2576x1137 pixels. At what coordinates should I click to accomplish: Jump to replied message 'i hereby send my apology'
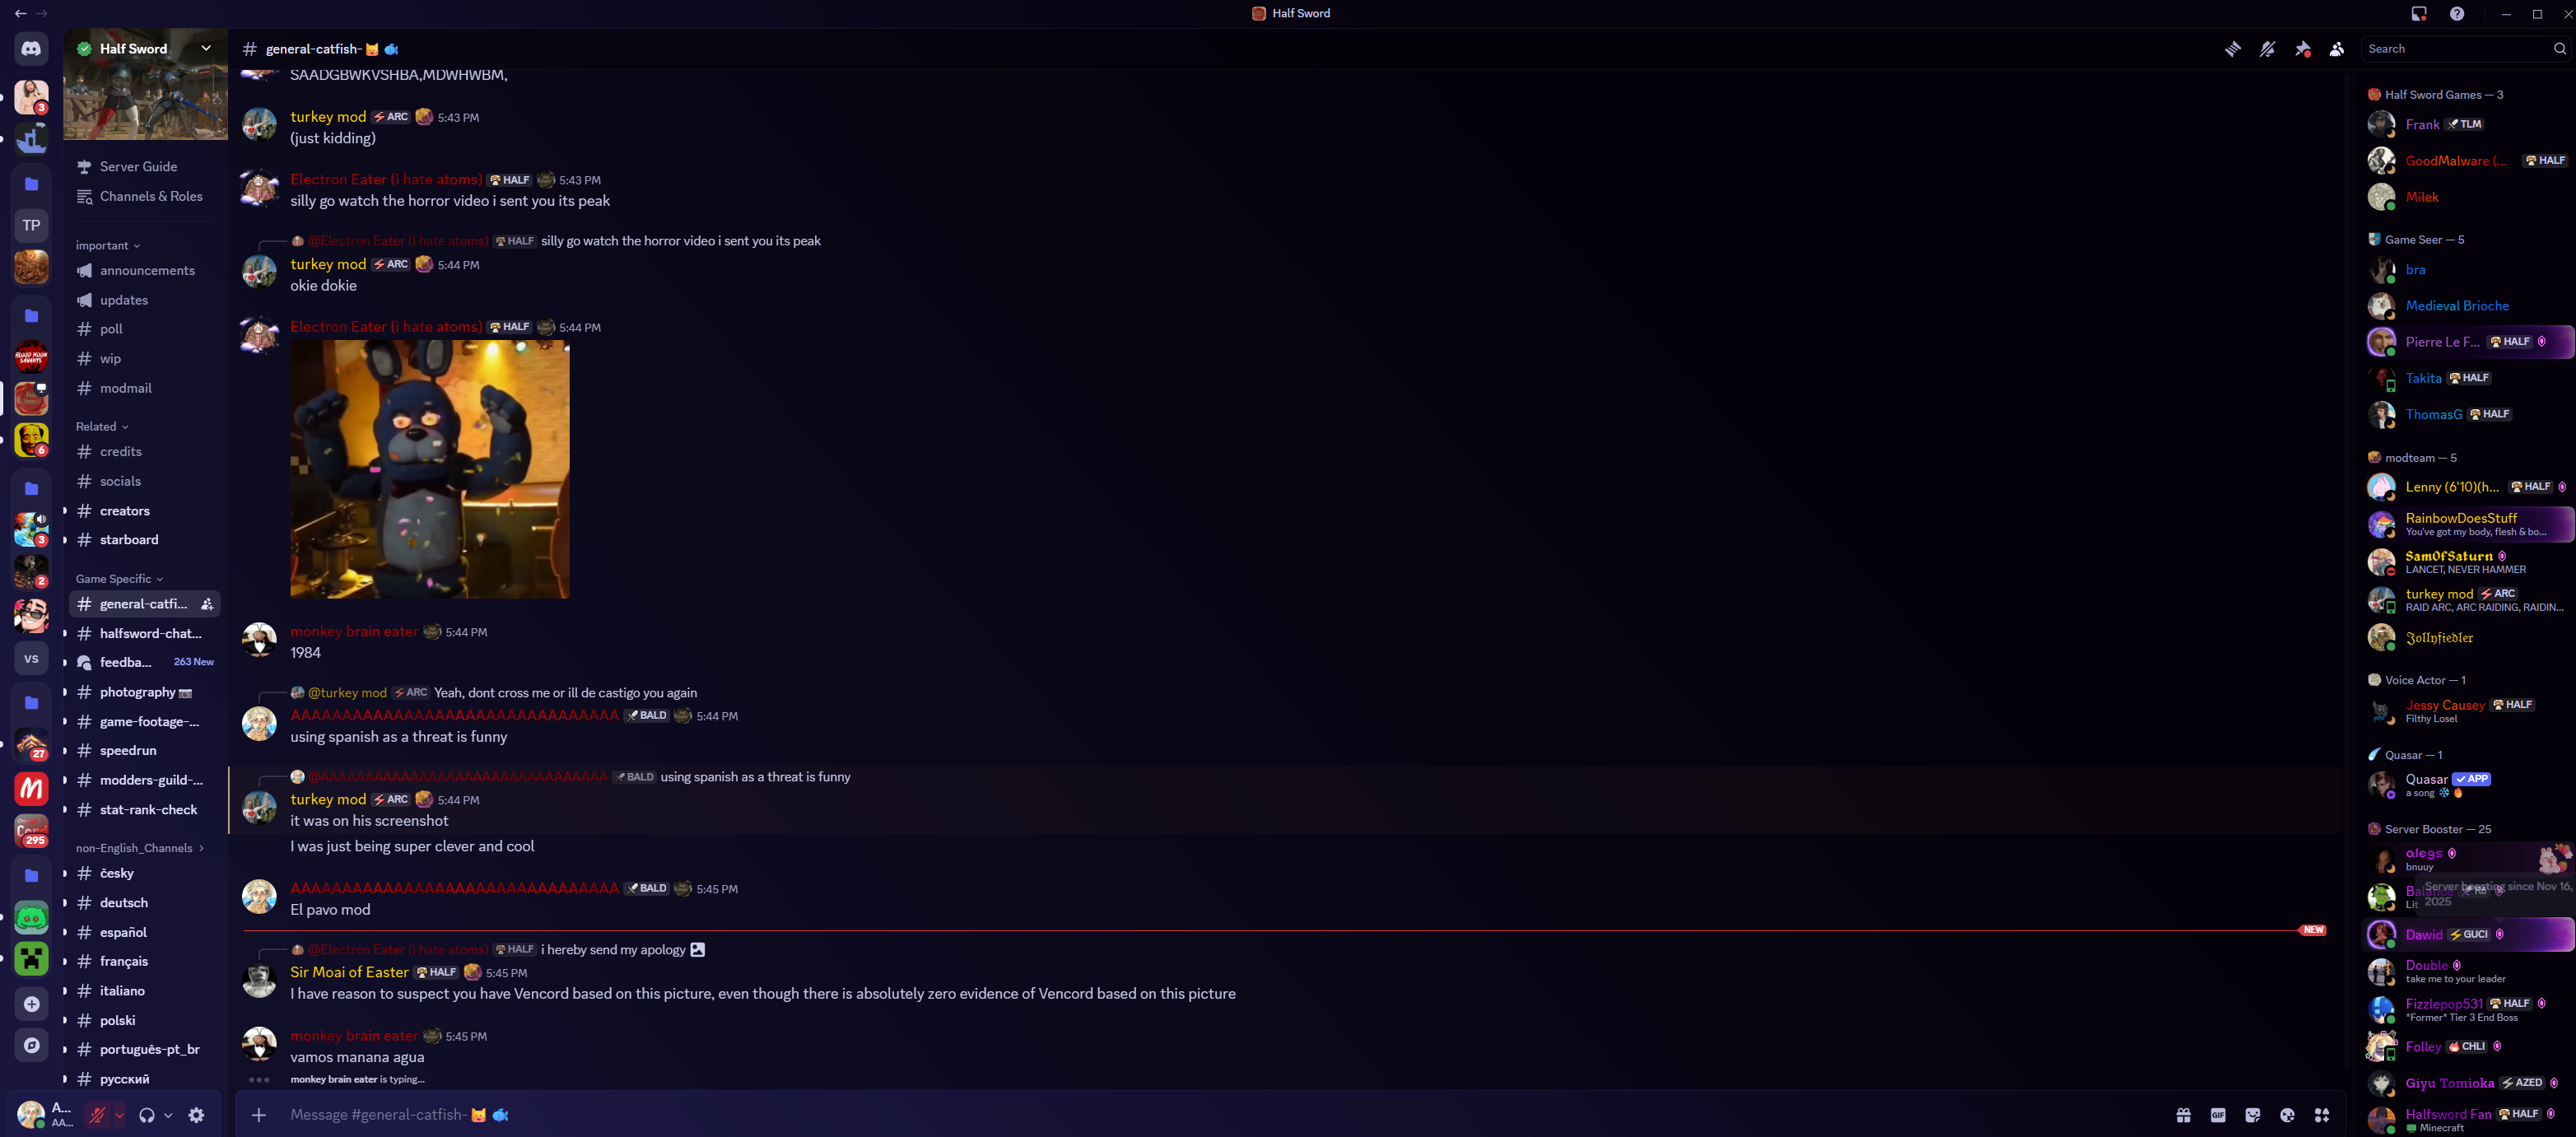pyautogui.click(x=613, y=950)
